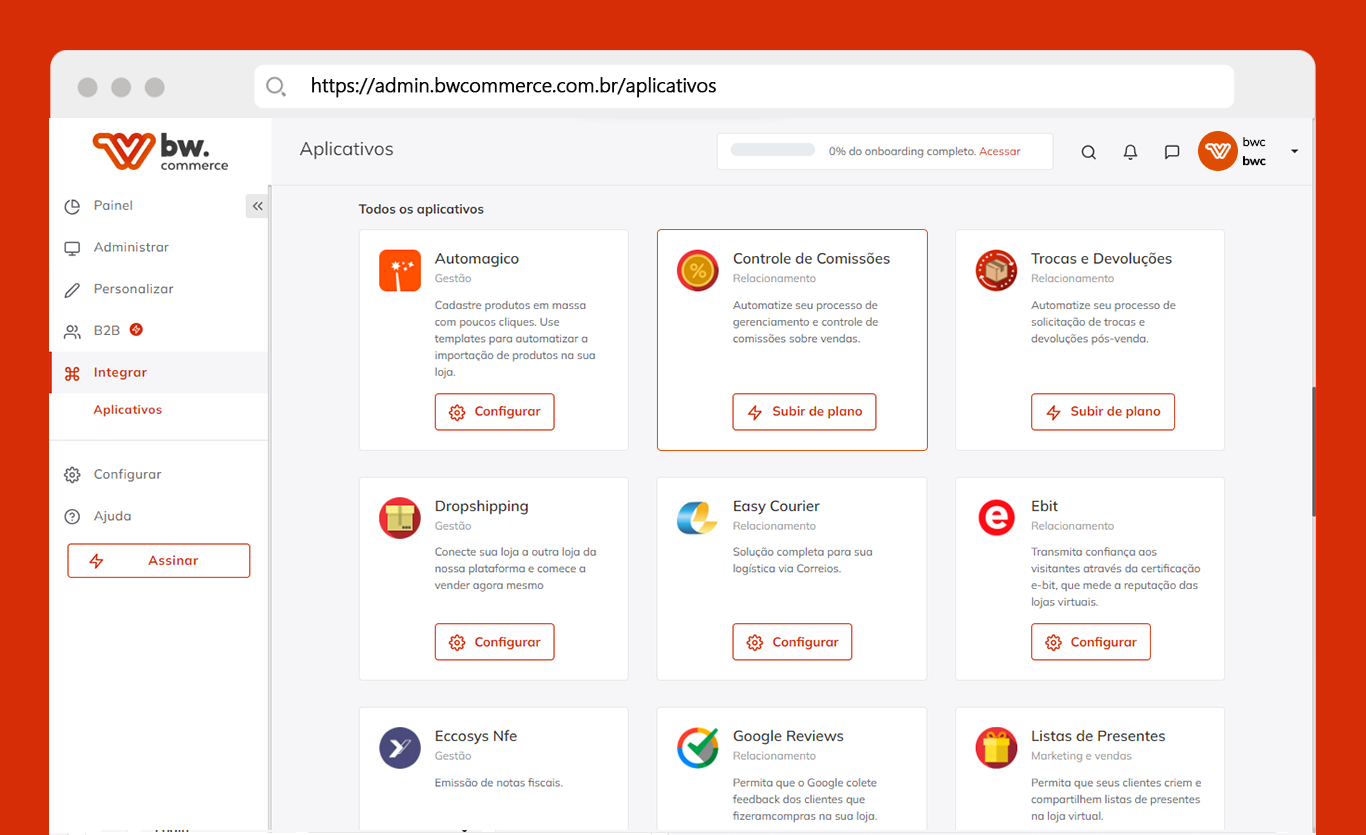The height and width of the screenshot is (835, 1366).
Task: Open Aplicativos submenu item
Action: [127, 410]
